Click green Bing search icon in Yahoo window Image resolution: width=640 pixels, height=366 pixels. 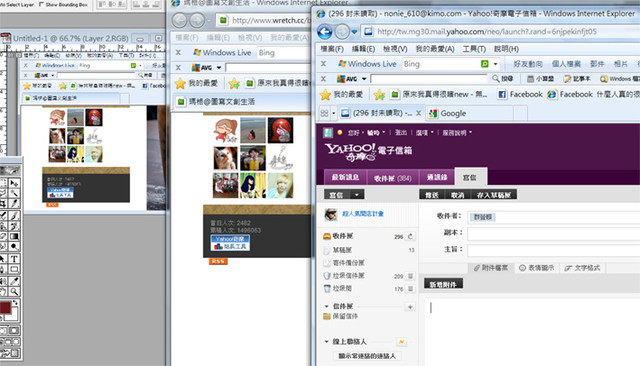[x=484, y=64]
